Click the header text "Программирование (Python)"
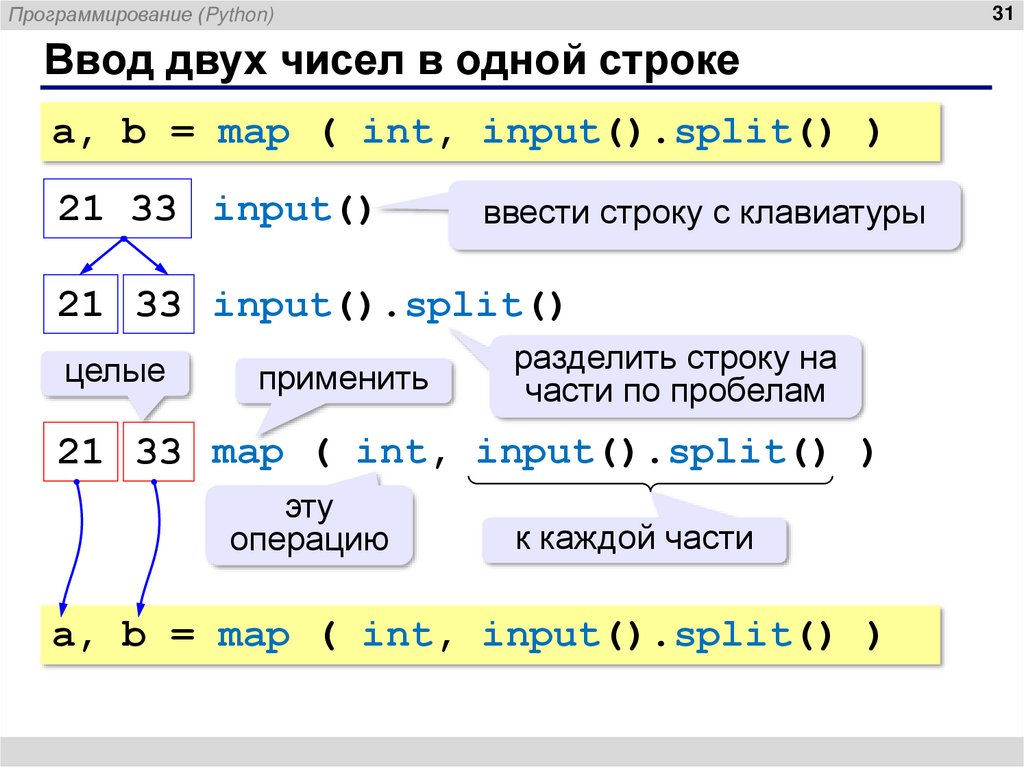1024x767 pixels. [142, 14]
